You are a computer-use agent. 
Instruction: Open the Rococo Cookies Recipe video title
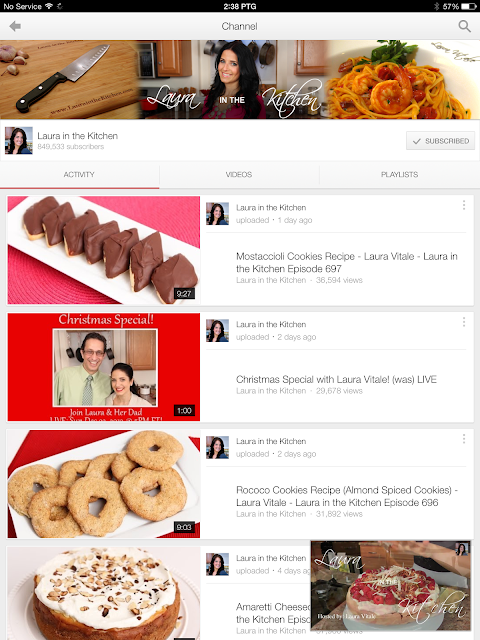[x=347, y=496]
